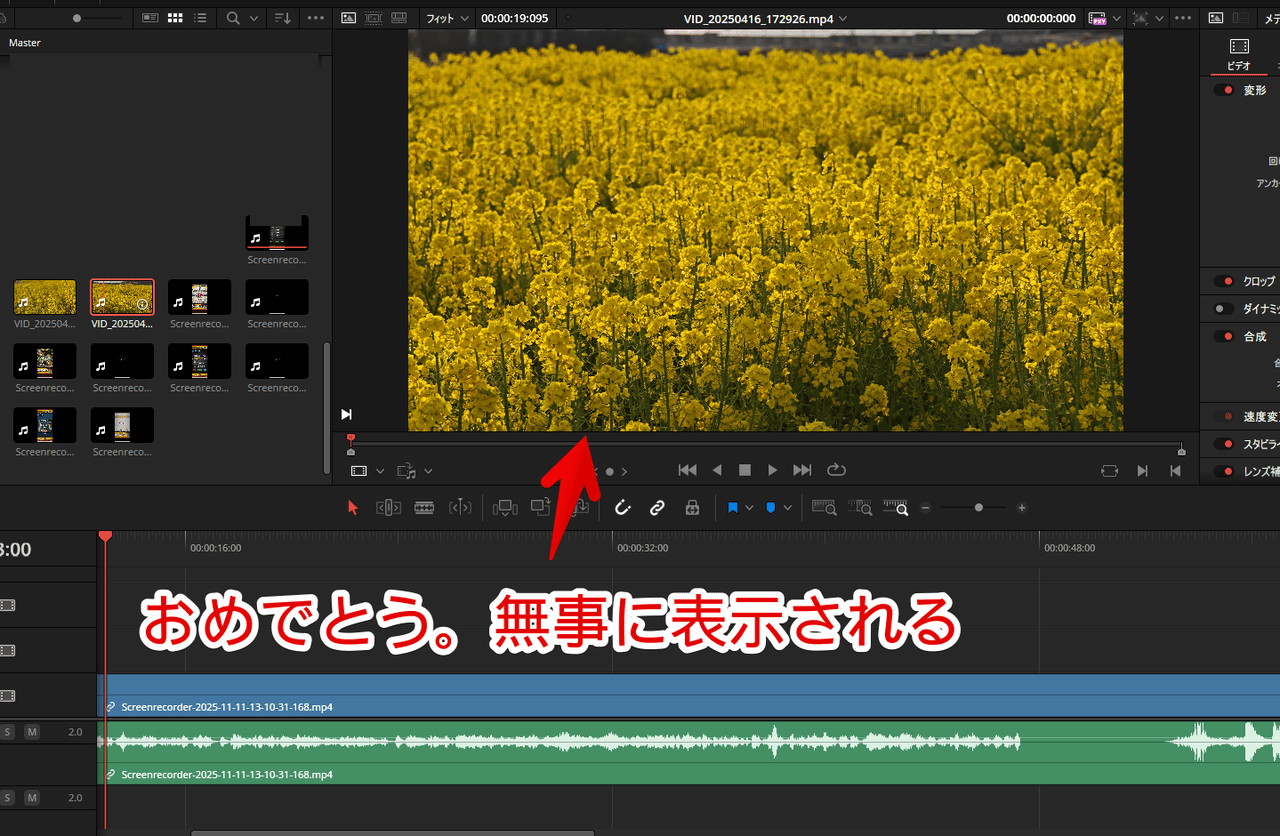Toggle timeline snapping magnet icon
Screen dimensions: 1280x836
tap(622, 508)
